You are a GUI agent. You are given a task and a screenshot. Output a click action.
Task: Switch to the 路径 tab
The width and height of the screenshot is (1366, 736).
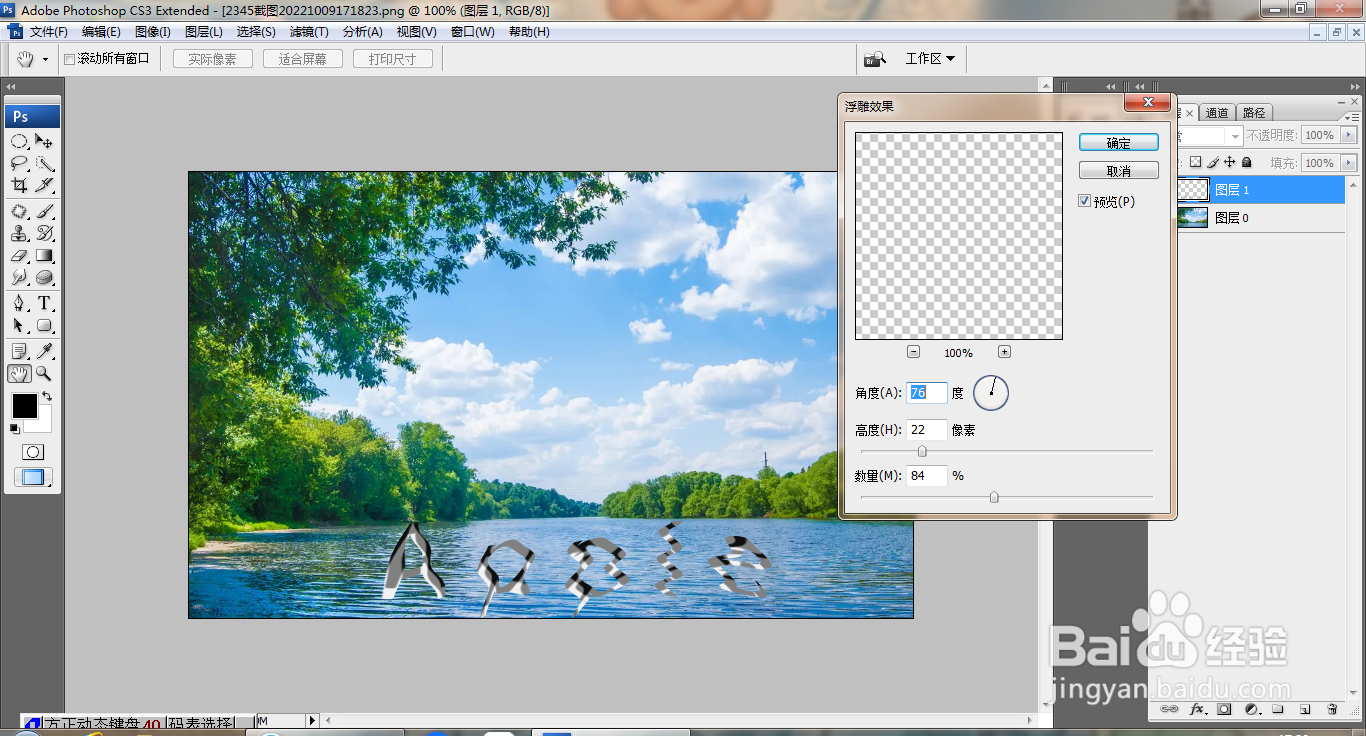(1252, 113)
